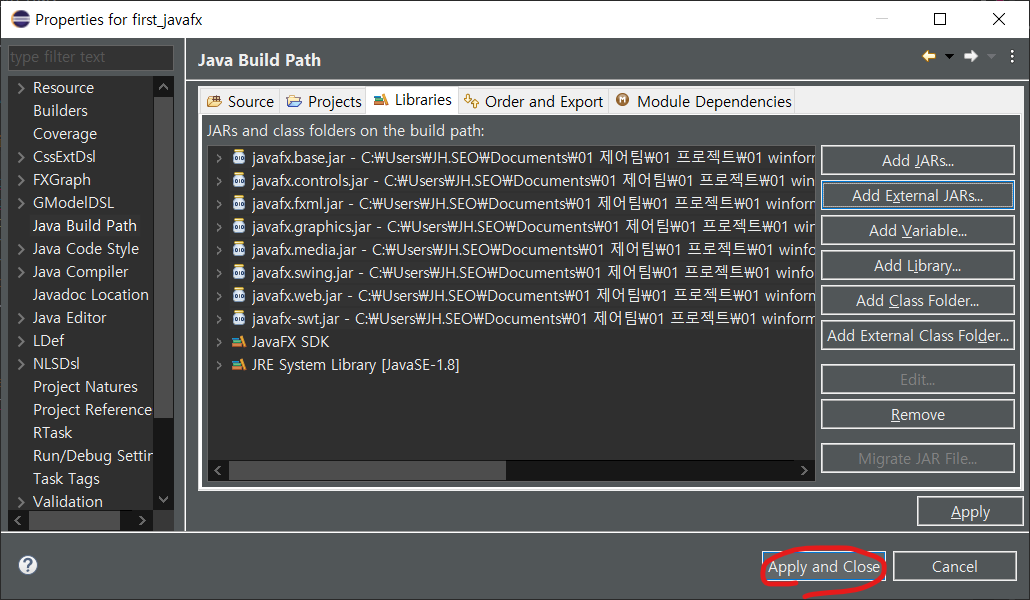Open the back history dropdown arrow
Image resolution: width=1030 pixels, height=600 pixels.
(949, 57)
